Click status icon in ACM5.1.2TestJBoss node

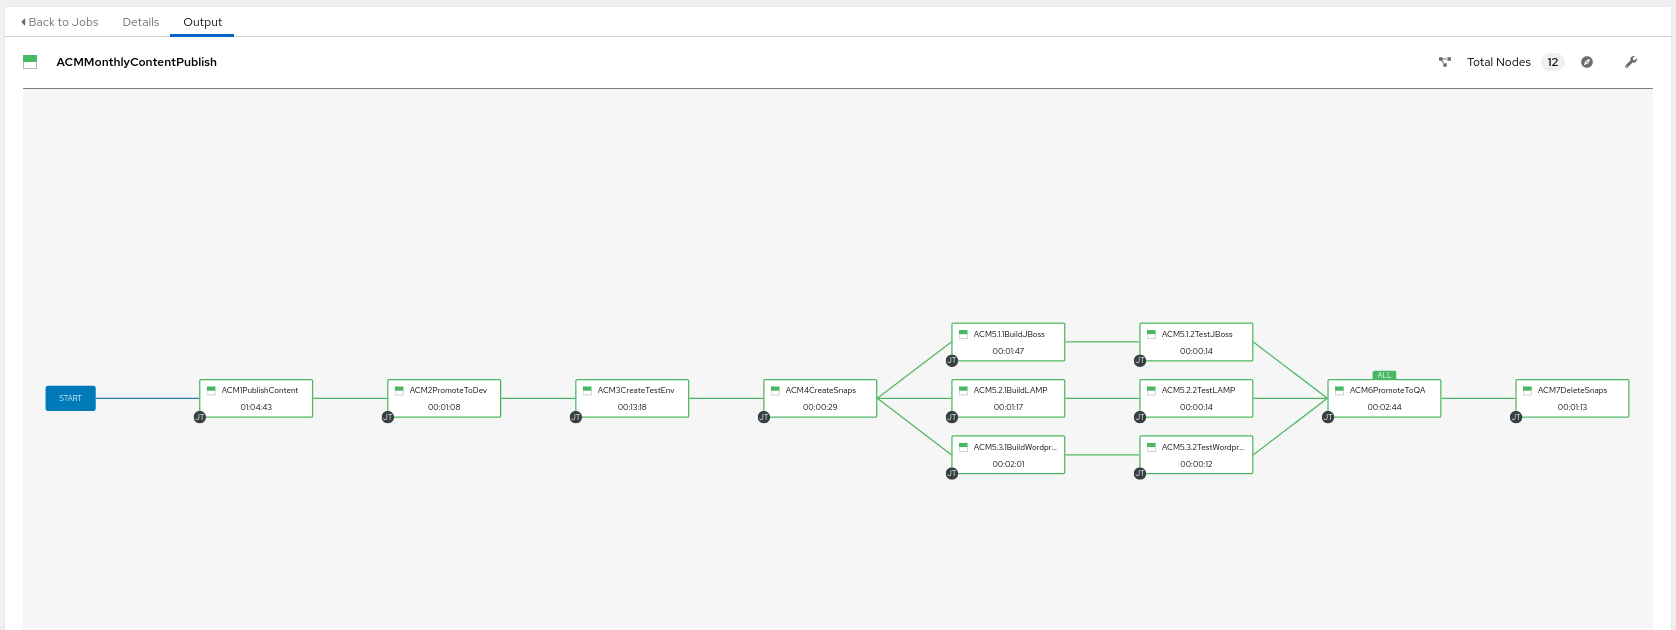[x=1151, y=334]
